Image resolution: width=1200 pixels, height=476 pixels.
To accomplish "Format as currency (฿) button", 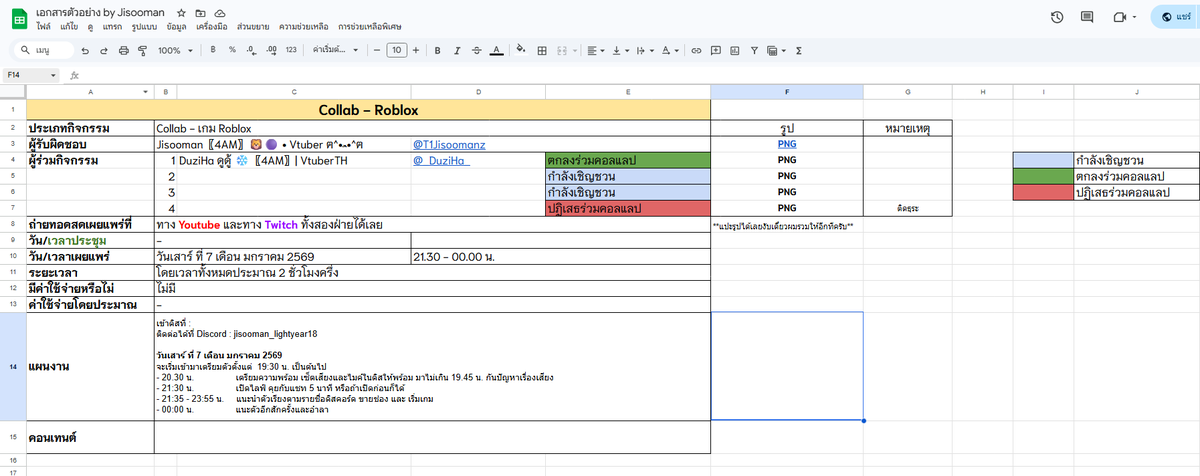I will pos(214,50).
